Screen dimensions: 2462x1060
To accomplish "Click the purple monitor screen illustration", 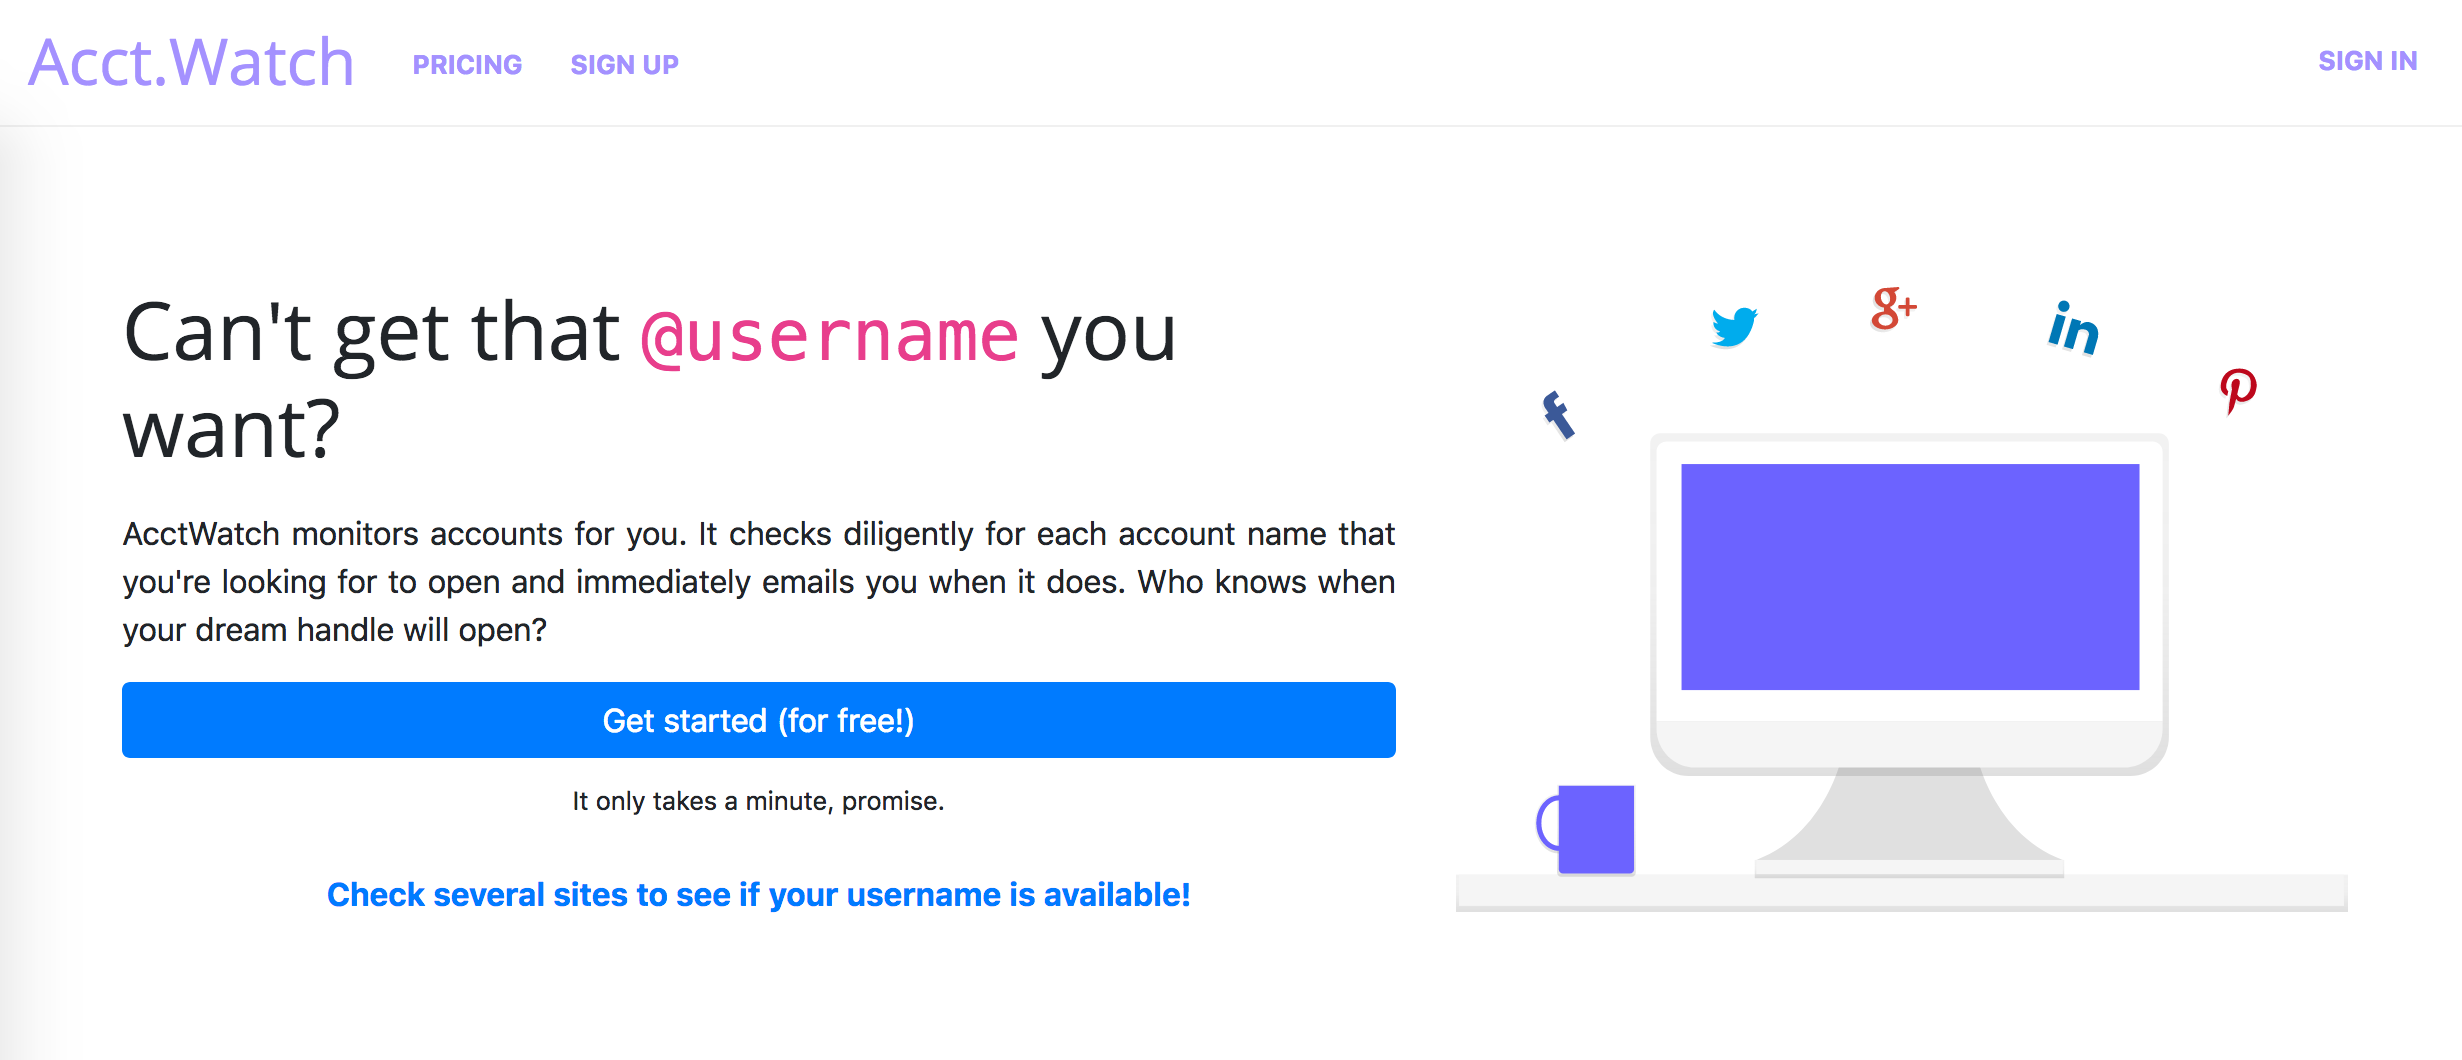I will [1910, 576].
